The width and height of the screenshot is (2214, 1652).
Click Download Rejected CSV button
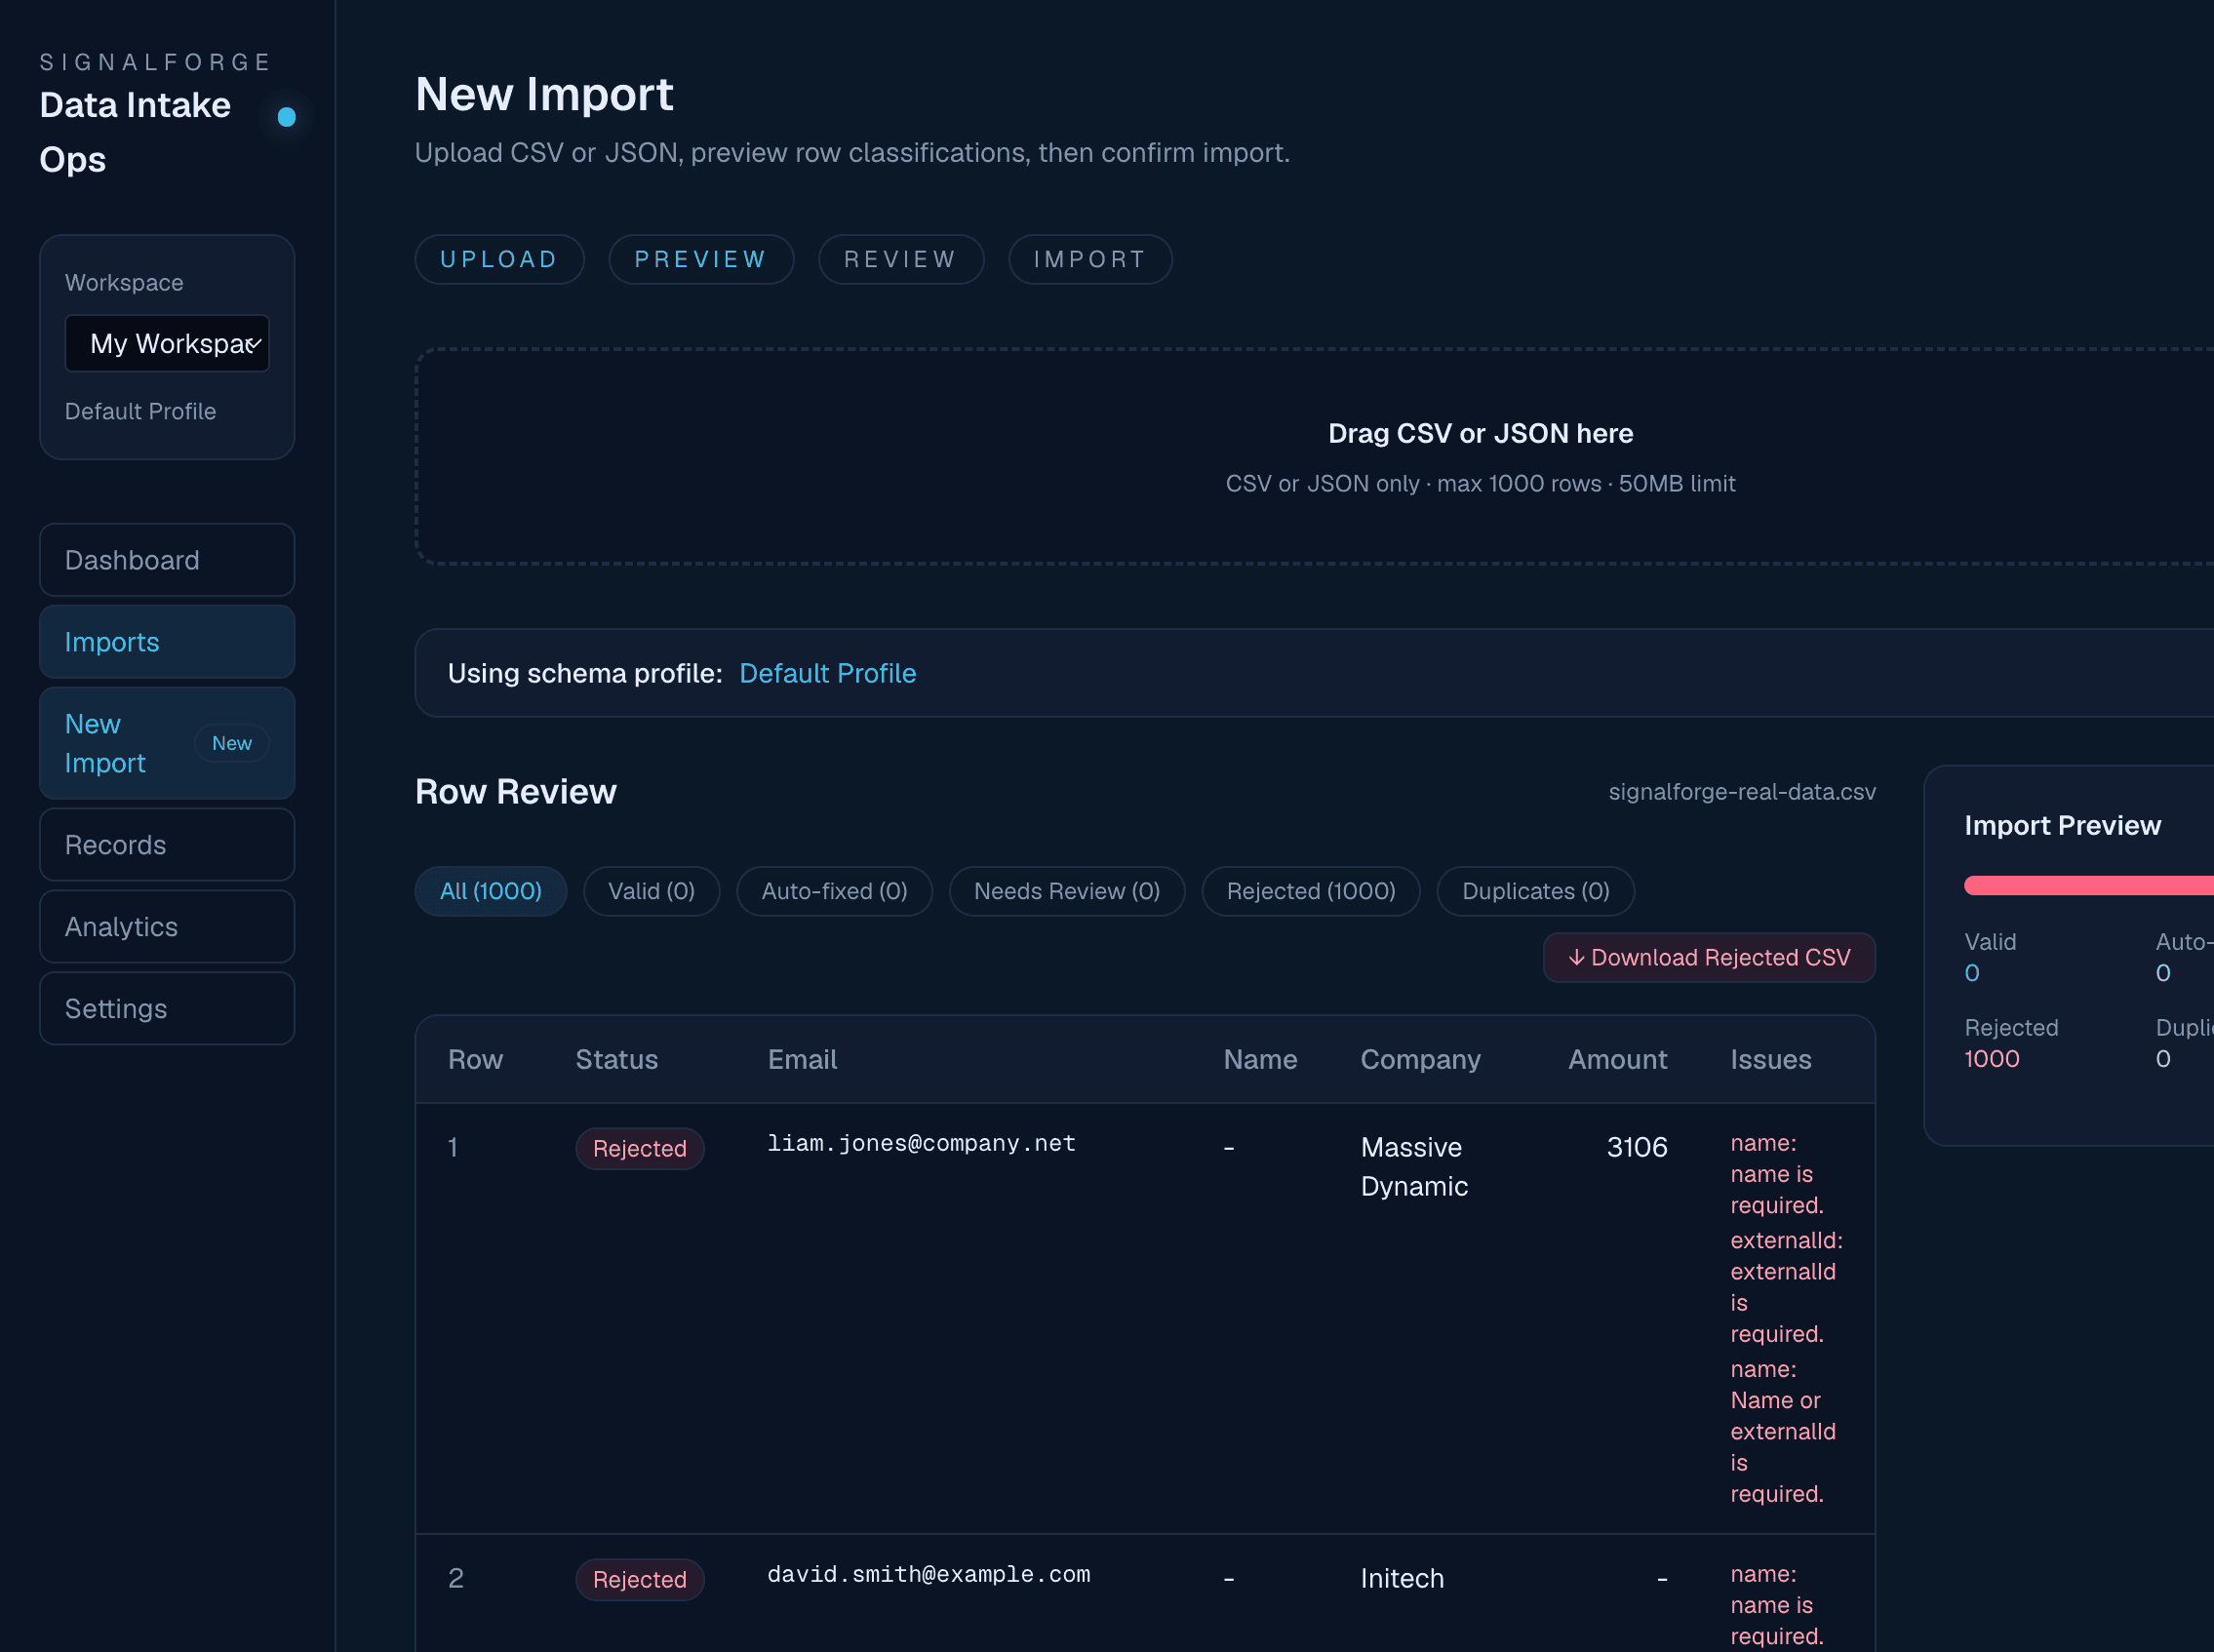pos(1709,958)
